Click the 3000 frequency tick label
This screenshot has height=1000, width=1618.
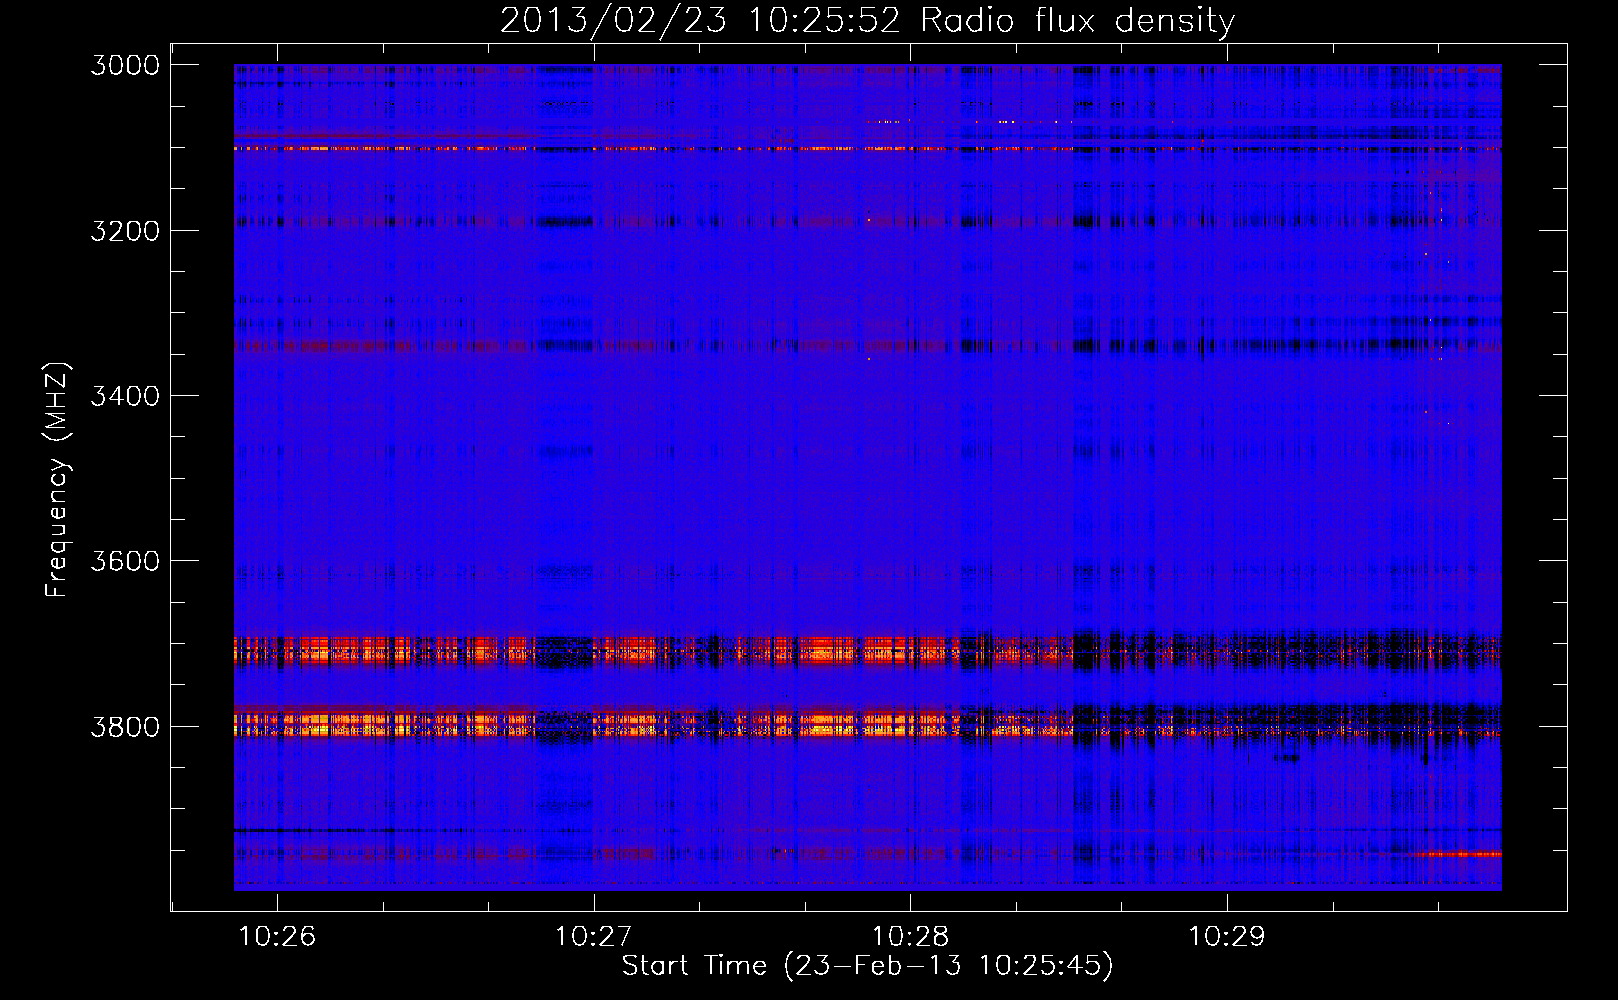click(125, 65)
